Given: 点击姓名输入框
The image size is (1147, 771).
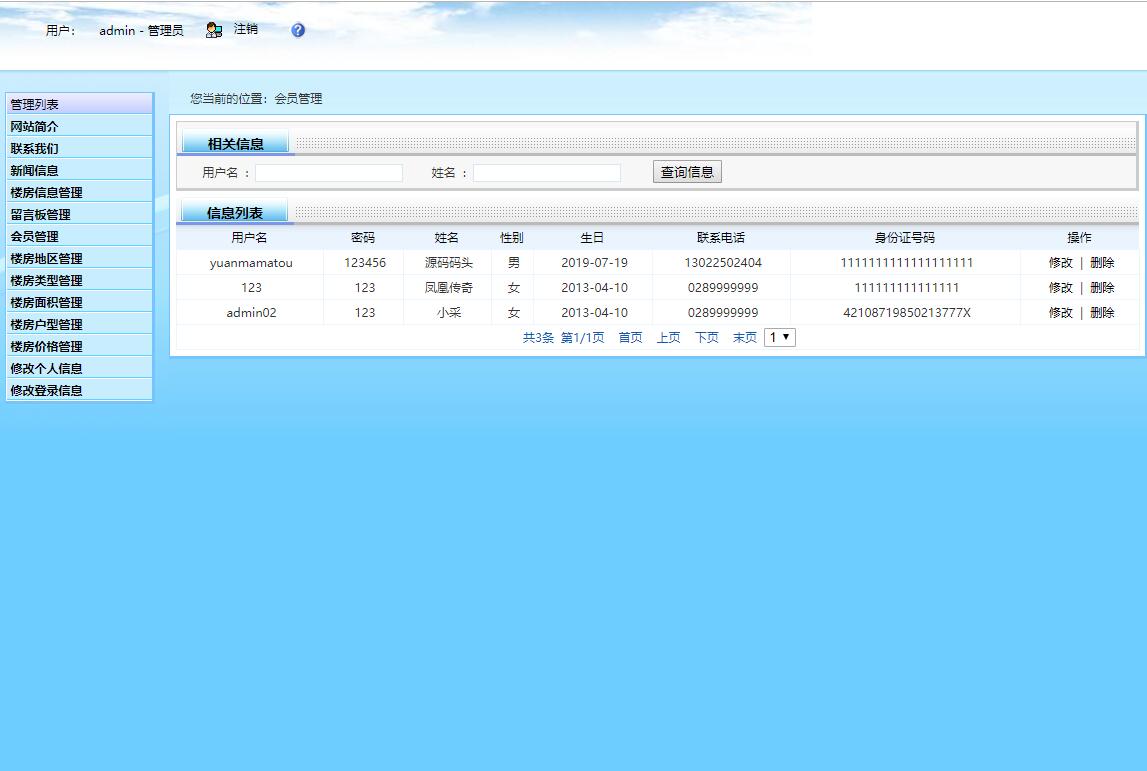Looking at the screenshot, I should point(547,171).
